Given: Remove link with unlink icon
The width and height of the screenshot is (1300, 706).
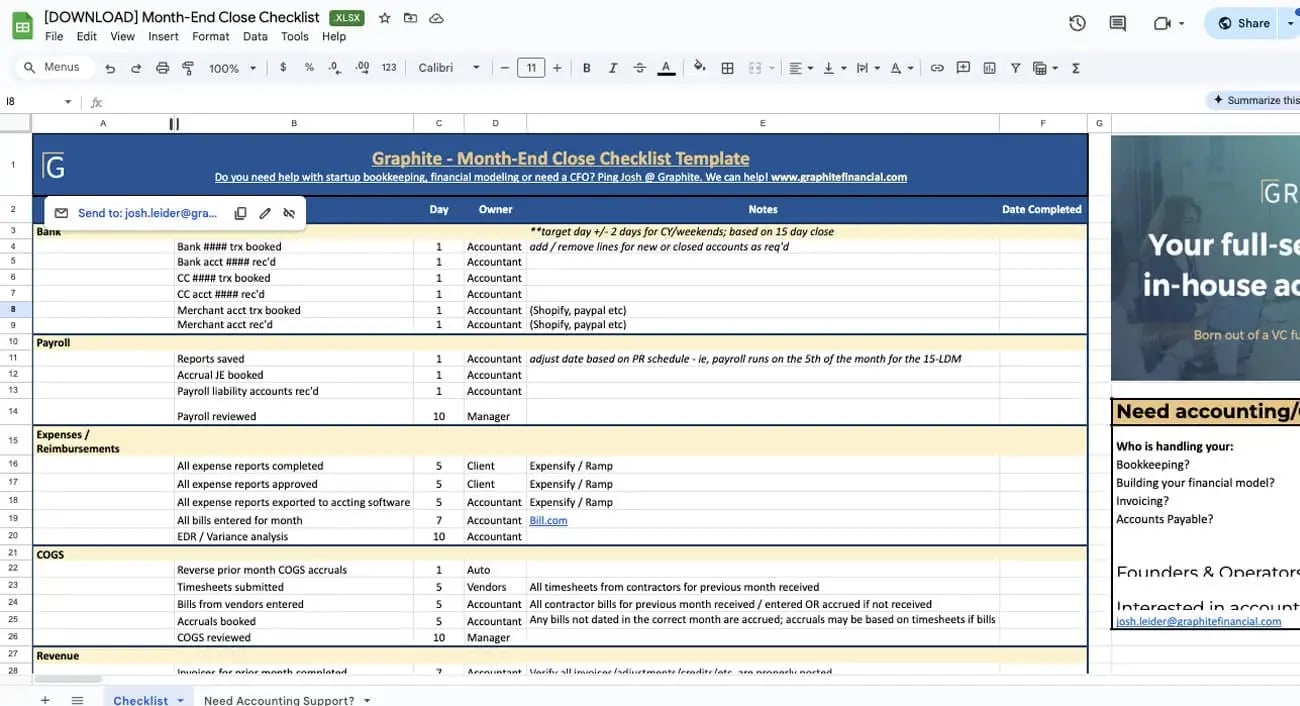Looking at the screenshot, I should pyautogui.click(x=289, y=213).
